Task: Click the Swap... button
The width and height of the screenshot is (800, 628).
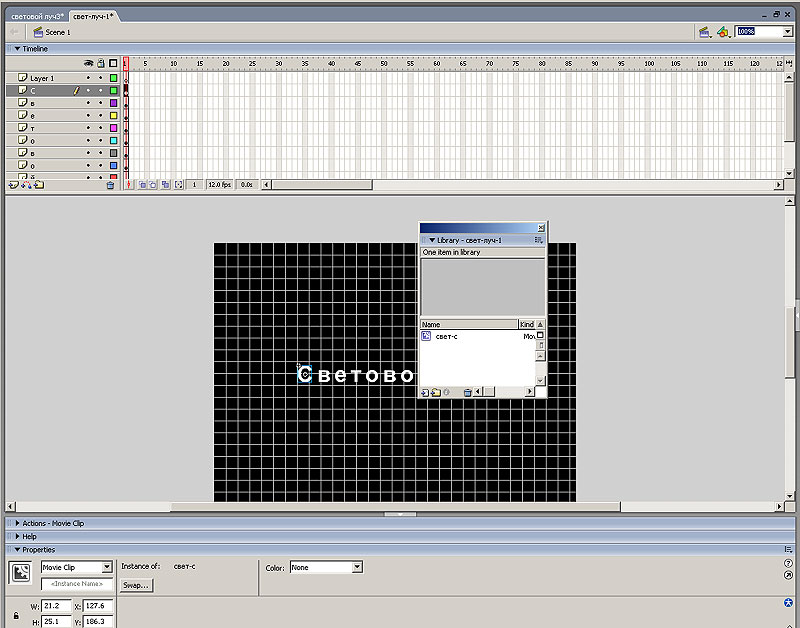Action: pos(136,585)
